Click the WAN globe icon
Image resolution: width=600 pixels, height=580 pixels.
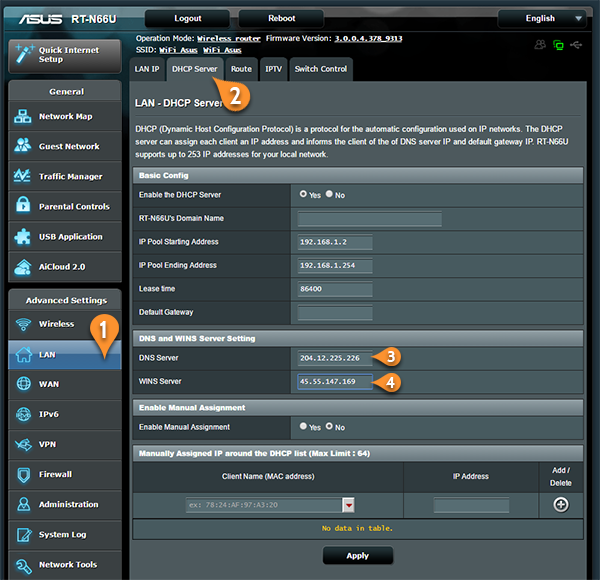(24, 383)
